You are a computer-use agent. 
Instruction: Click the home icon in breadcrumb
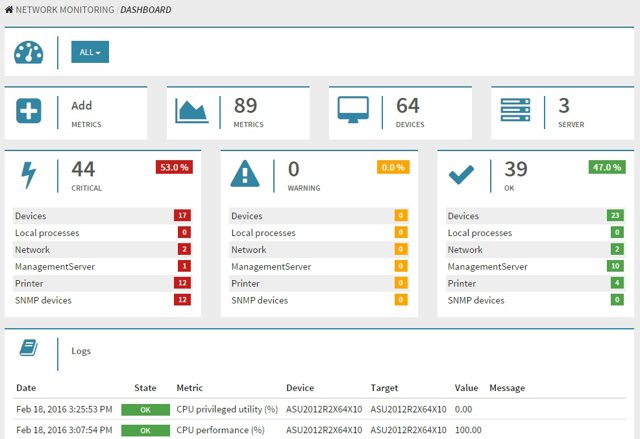(9, 10)
